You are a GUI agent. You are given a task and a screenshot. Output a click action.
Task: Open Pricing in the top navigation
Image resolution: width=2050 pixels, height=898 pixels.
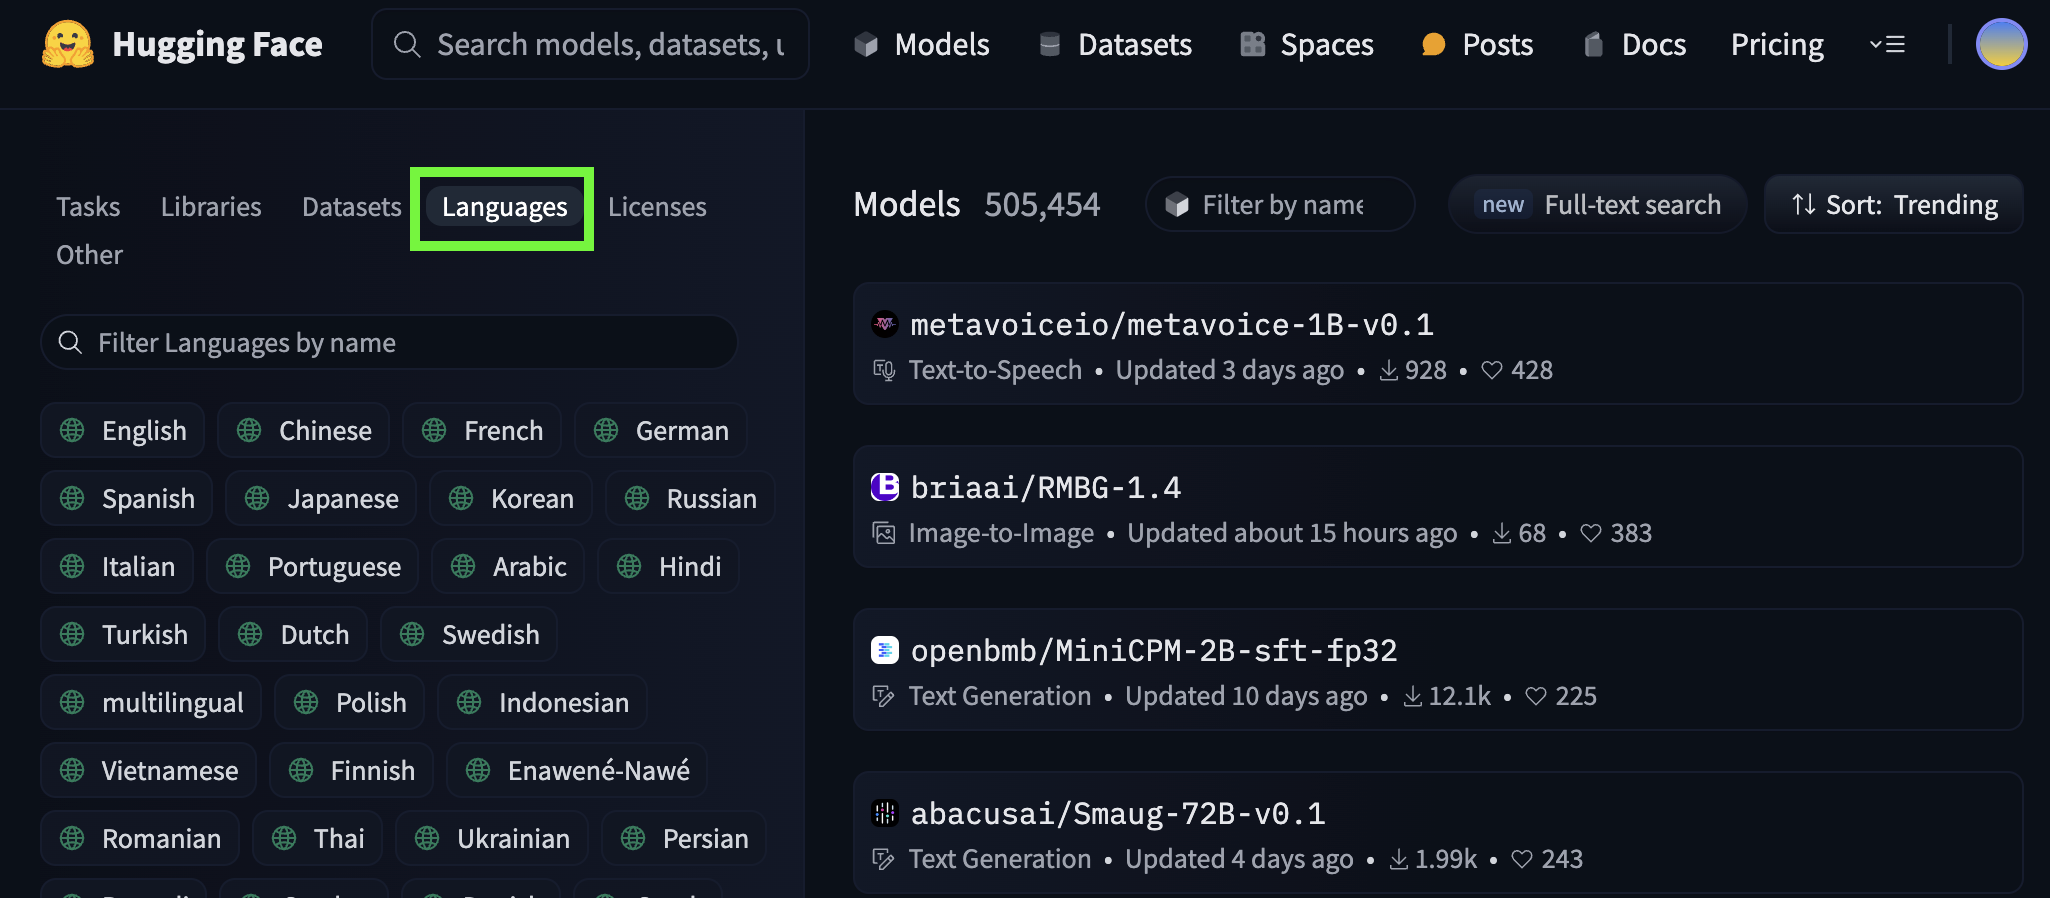[x=1777, y=44]
